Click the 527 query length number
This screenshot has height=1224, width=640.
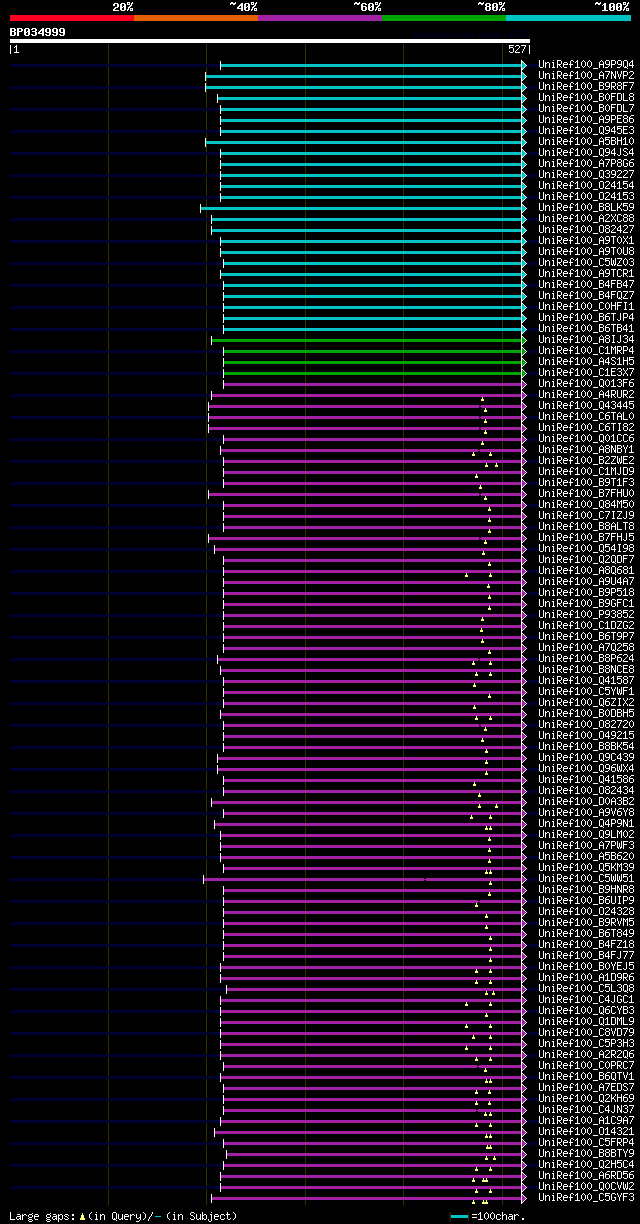pos(517,49)
